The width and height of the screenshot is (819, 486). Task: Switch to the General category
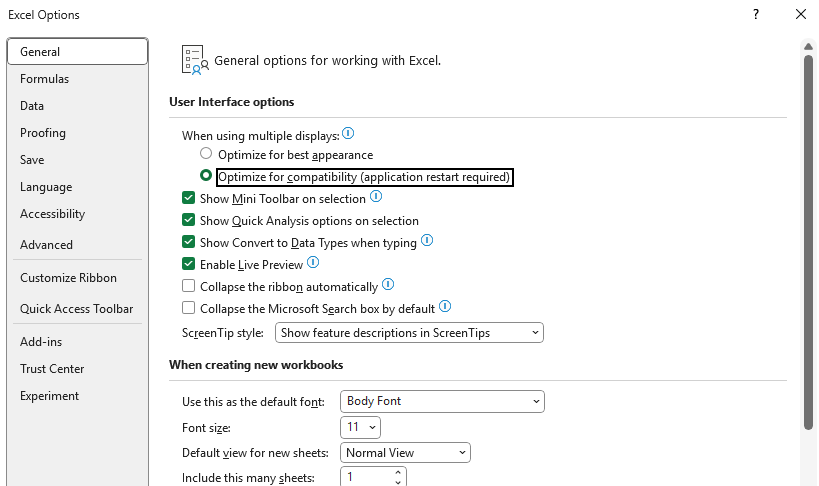[x=77, y=52]
